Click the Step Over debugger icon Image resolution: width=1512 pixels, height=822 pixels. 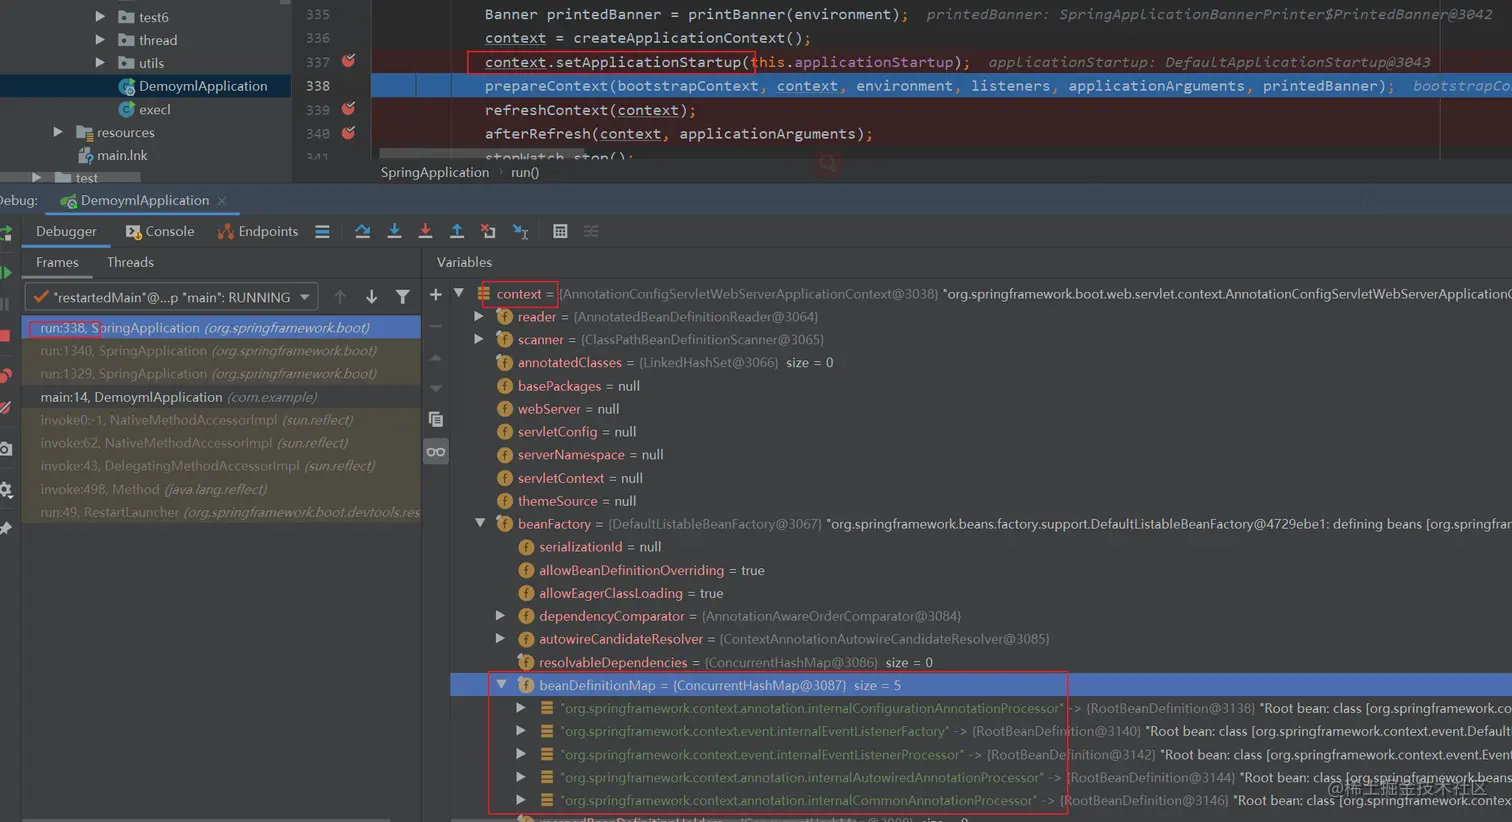362,232
